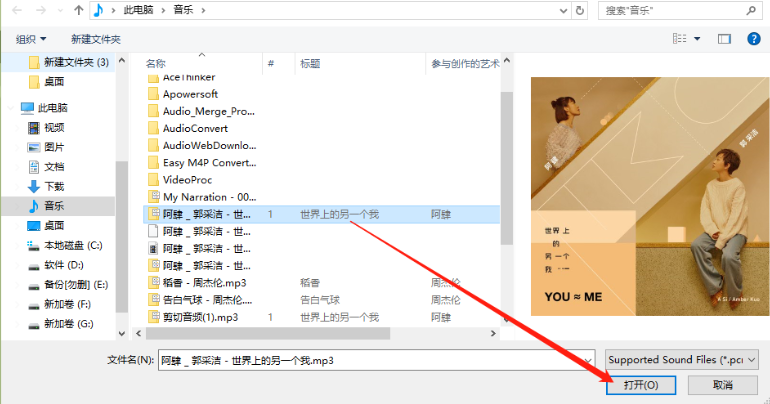Collapse the 此电脑 tree node
Screen dimensions: 770x404
click(x=11, y=108)
